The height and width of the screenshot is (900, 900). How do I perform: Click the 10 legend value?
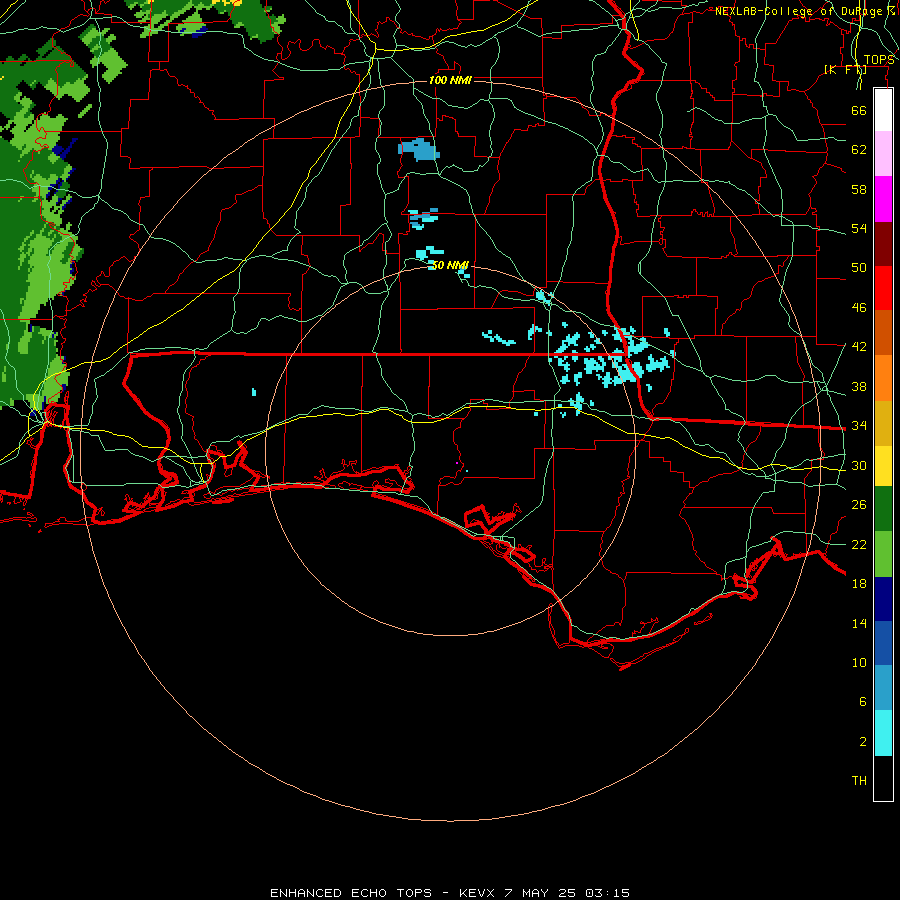tap(859, 662)
